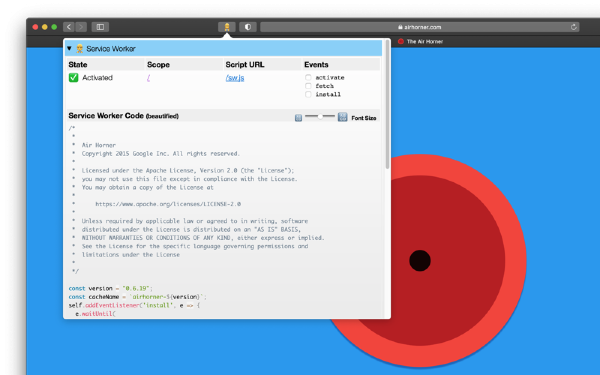The height and width of the screenshot is (375, 600).
Task: Adjust the Font Size slider
Action: [320, 116]
